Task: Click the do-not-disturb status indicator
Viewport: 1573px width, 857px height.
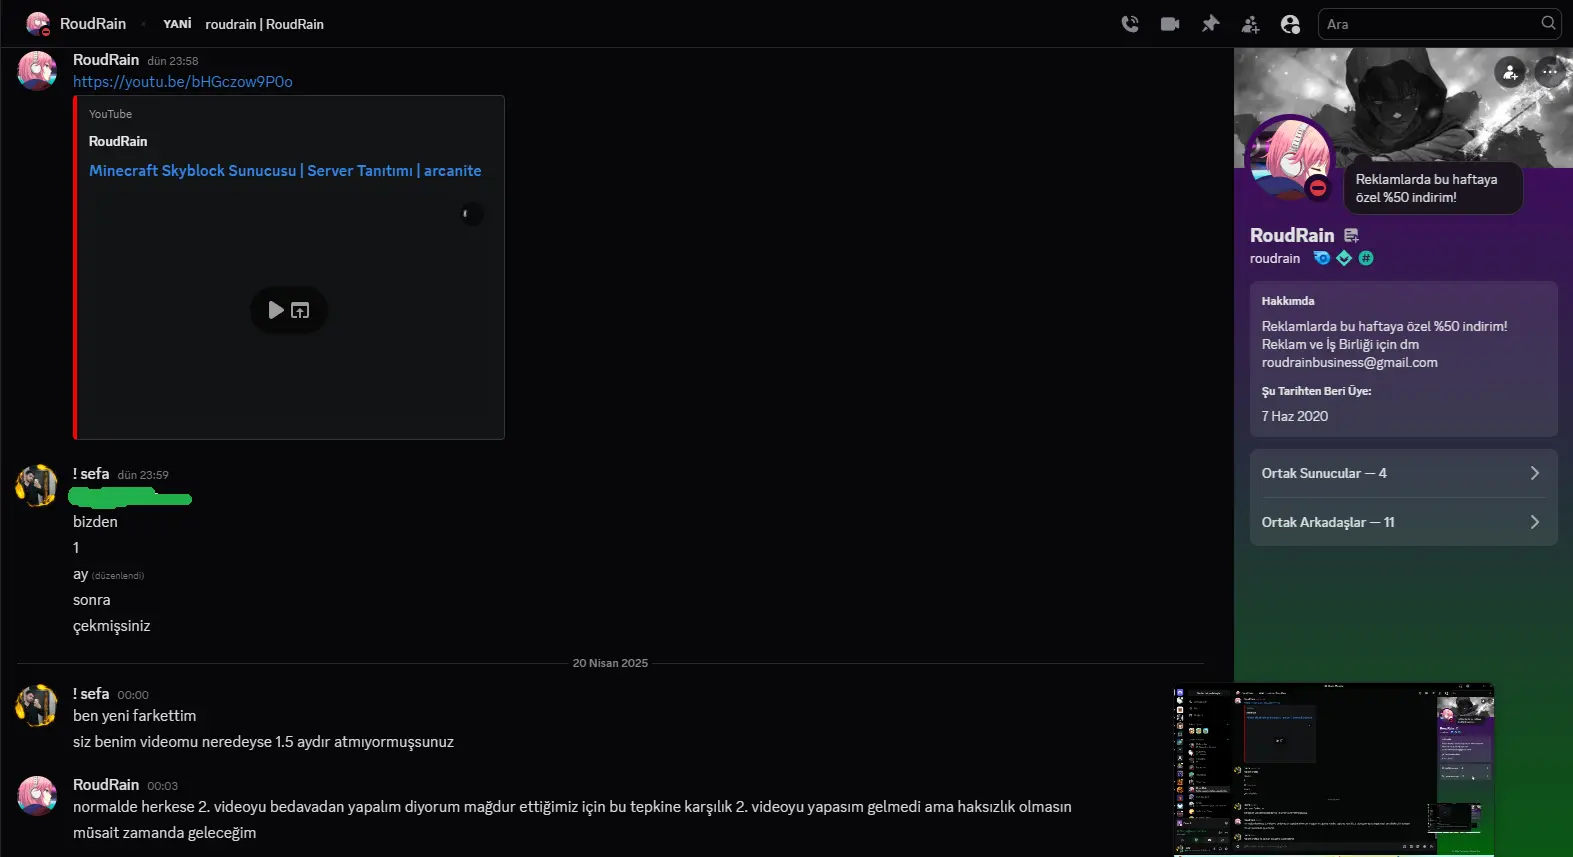Action: coord(1318,187)
